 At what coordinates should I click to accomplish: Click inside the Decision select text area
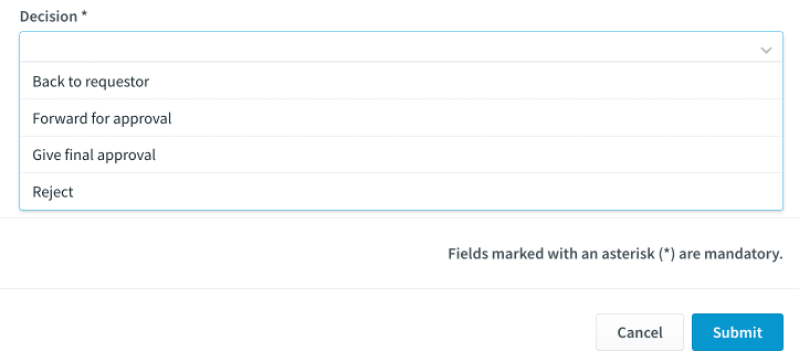[388, 47]
